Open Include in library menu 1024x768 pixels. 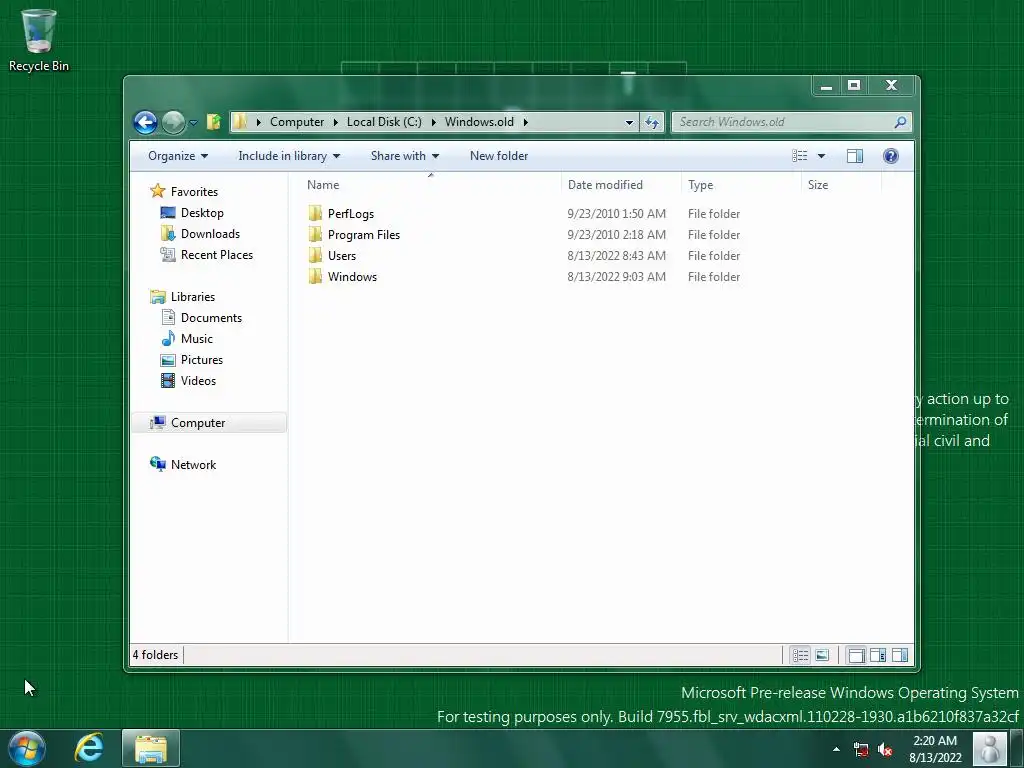[x=289, y=156]
